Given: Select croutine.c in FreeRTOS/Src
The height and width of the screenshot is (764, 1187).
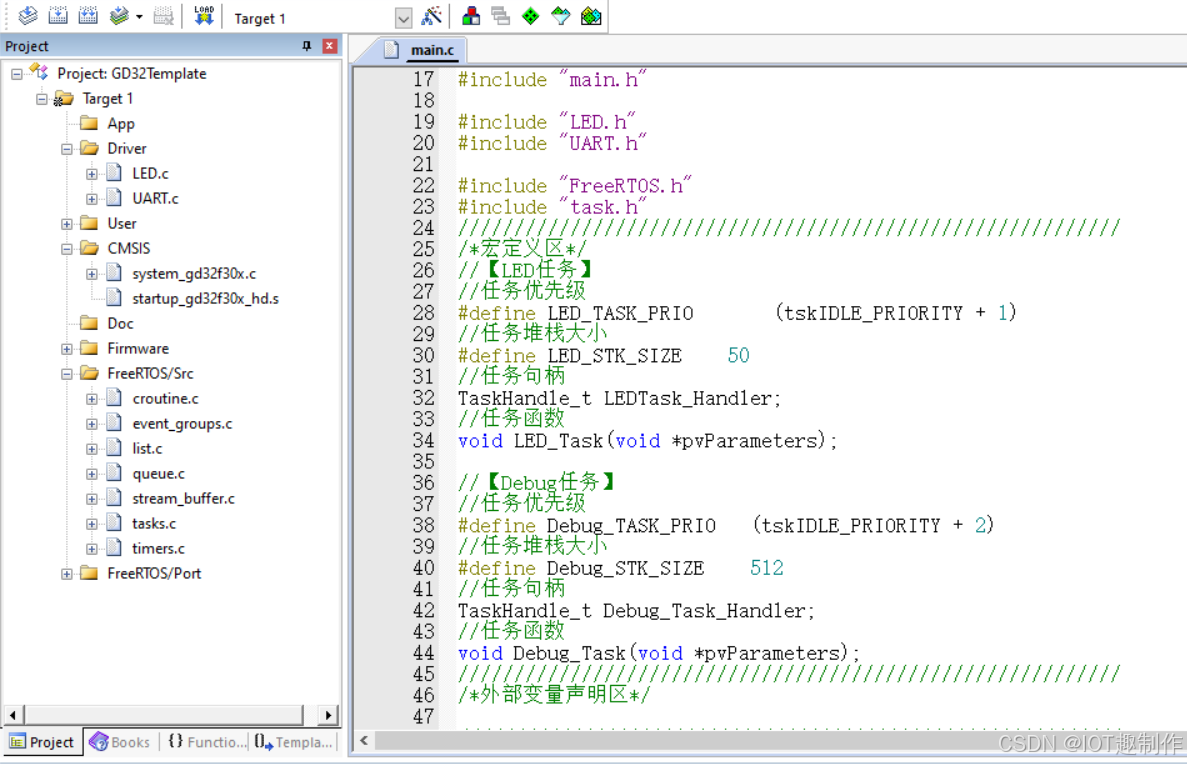Looking at the screenshot, I should tap(165, 398).
